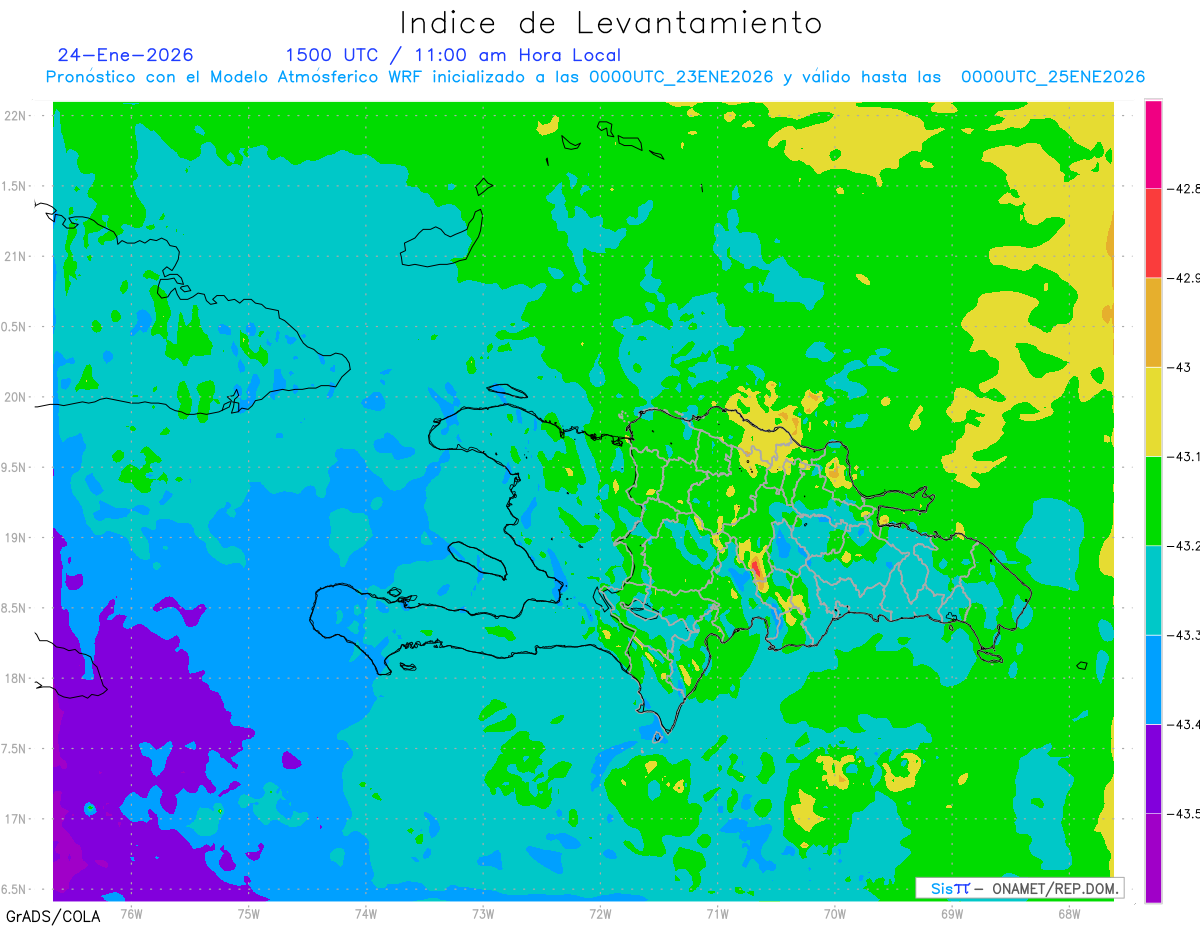Viewport: 1200px width, 927px height.
Task: Click the '22N' latitude label
Action: [16, 116]
